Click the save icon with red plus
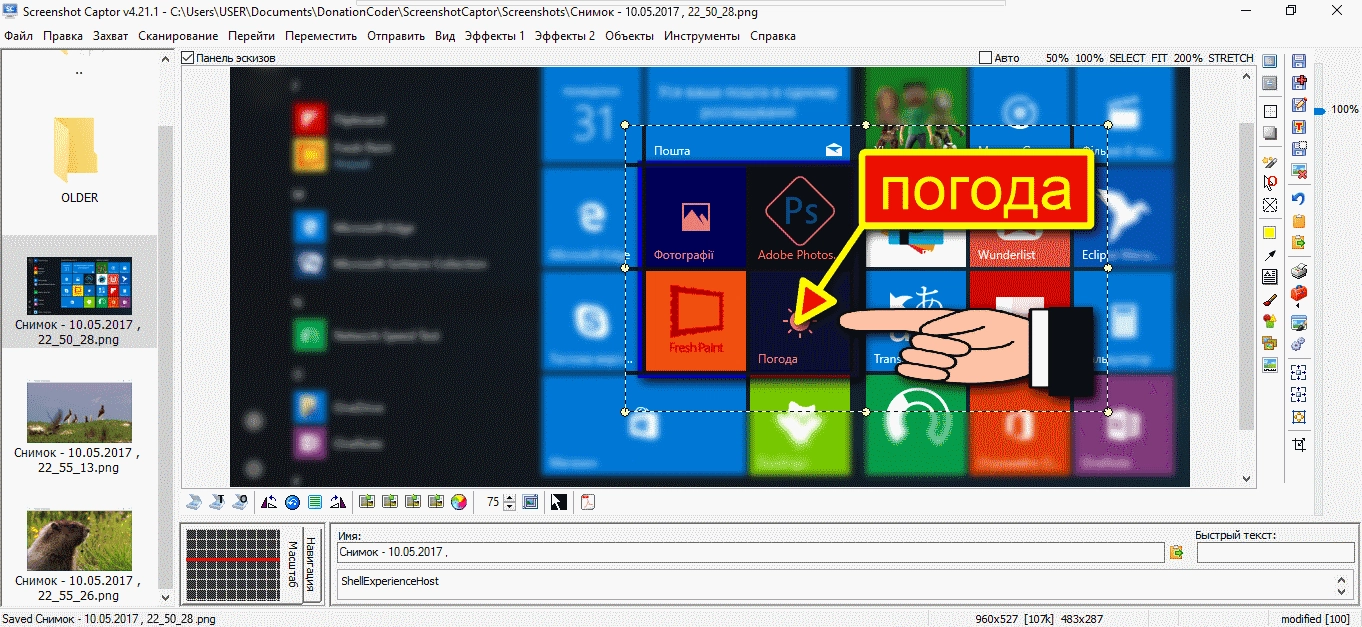Viewport: 1362px width, 627px height. tap(1299, 83)
